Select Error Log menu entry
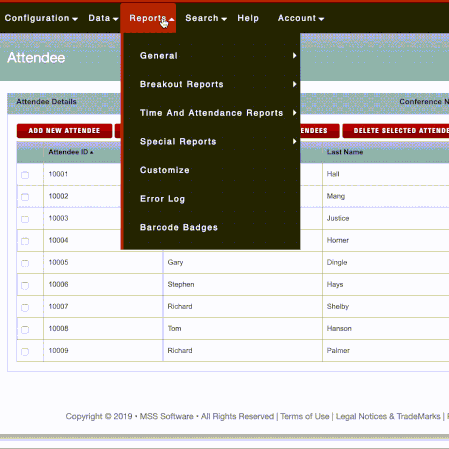The height and width of the screenshot is (449, 449). [162, 199]
